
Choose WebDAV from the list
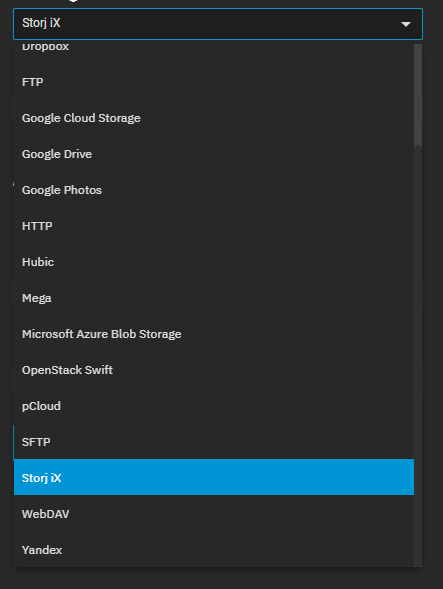(x=214, y=514)
